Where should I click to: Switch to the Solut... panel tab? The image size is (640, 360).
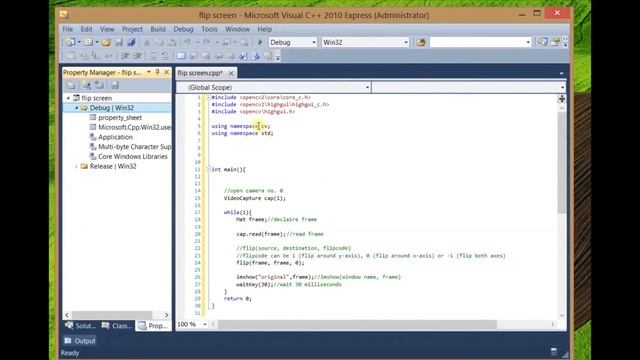[x=80, y=326]
